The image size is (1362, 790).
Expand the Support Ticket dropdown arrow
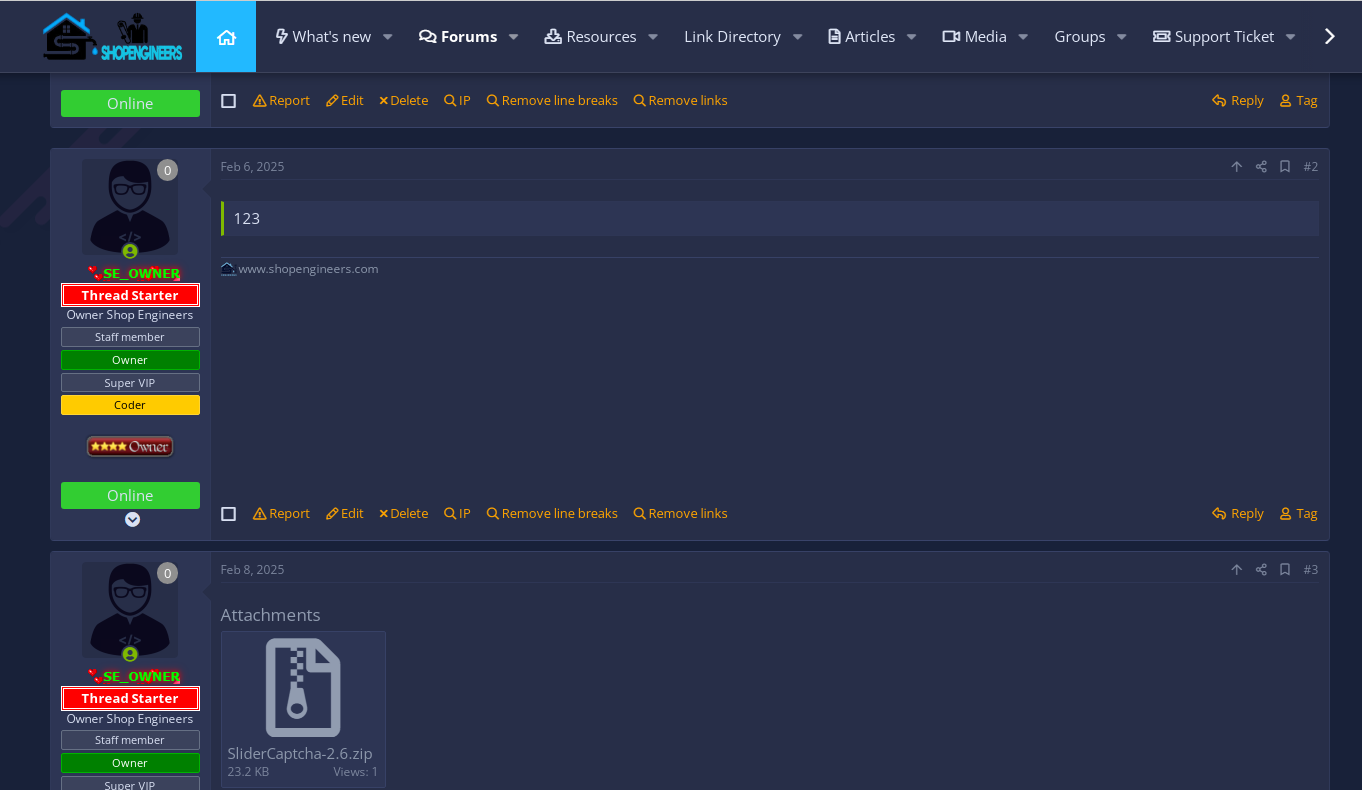[x=1291, y=37]
